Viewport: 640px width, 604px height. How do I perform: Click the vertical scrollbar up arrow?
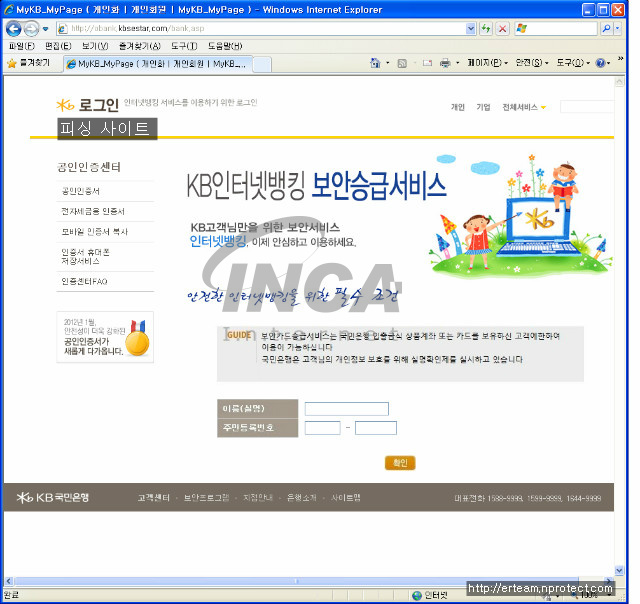coord(619,82)
